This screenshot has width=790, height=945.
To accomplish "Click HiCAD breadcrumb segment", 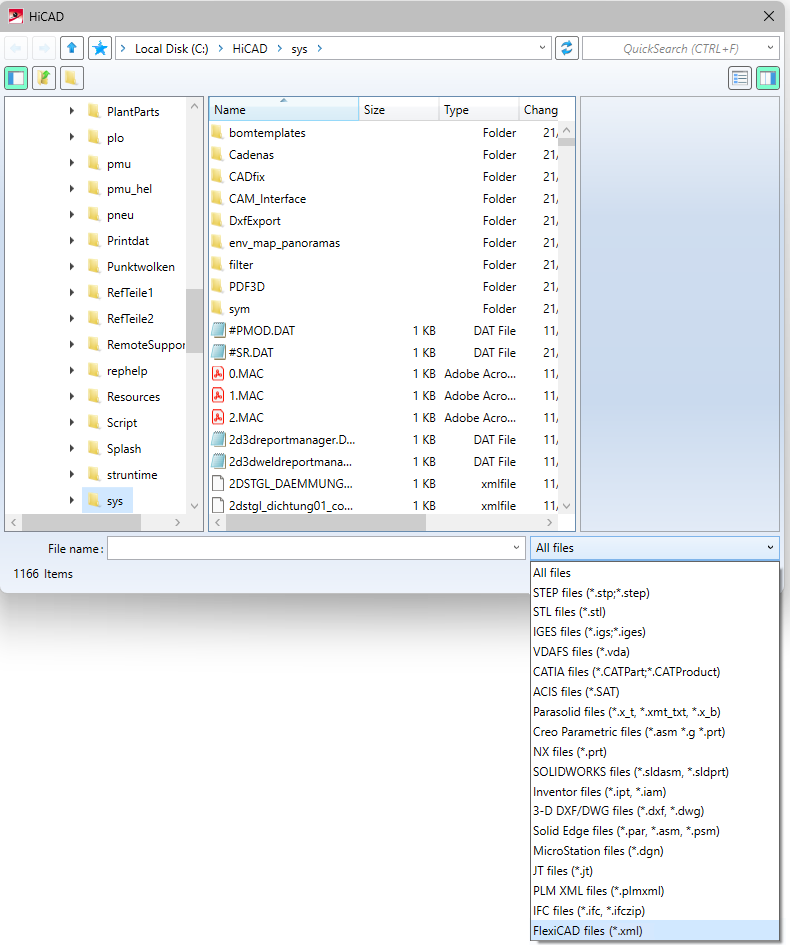I will click(250, 49).
